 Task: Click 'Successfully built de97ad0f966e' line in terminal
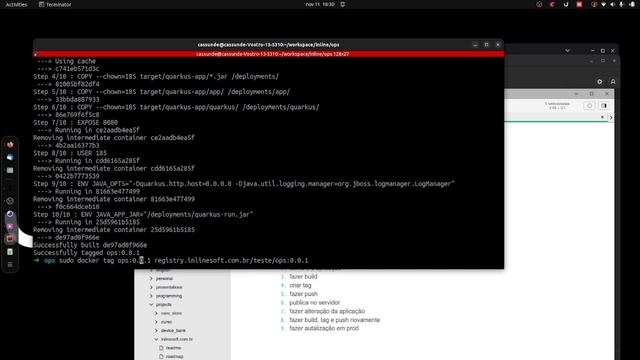click(x=90, y=245)
